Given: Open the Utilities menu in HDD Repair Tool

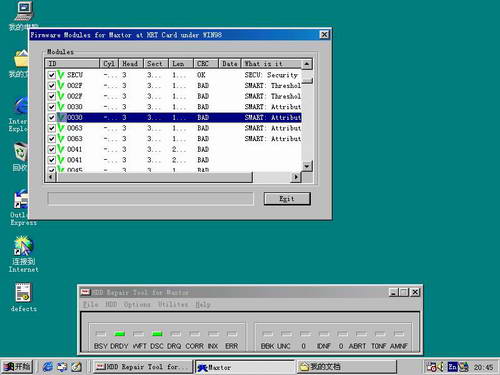Looking at the screenshot, I should click(x=173, y=304).
